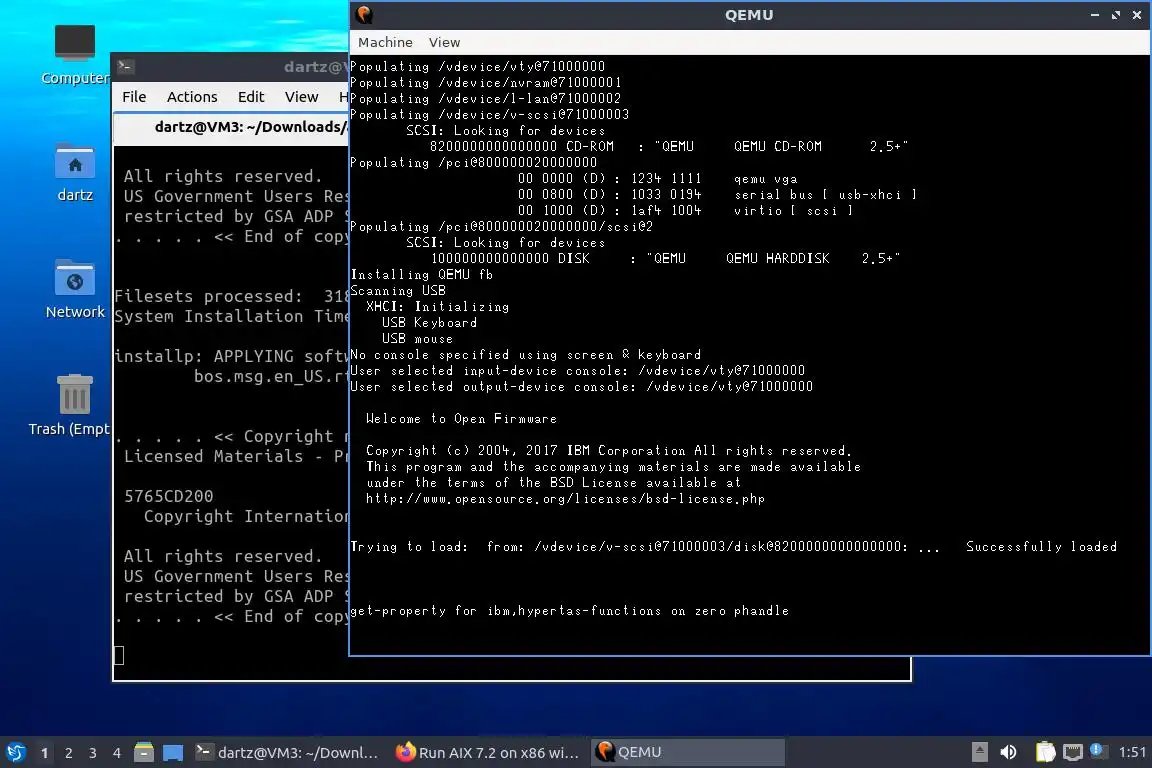This screenshot has height=768, width=1152.
Task: Click the terminal cursor block
Action: (x=118, y=656)
